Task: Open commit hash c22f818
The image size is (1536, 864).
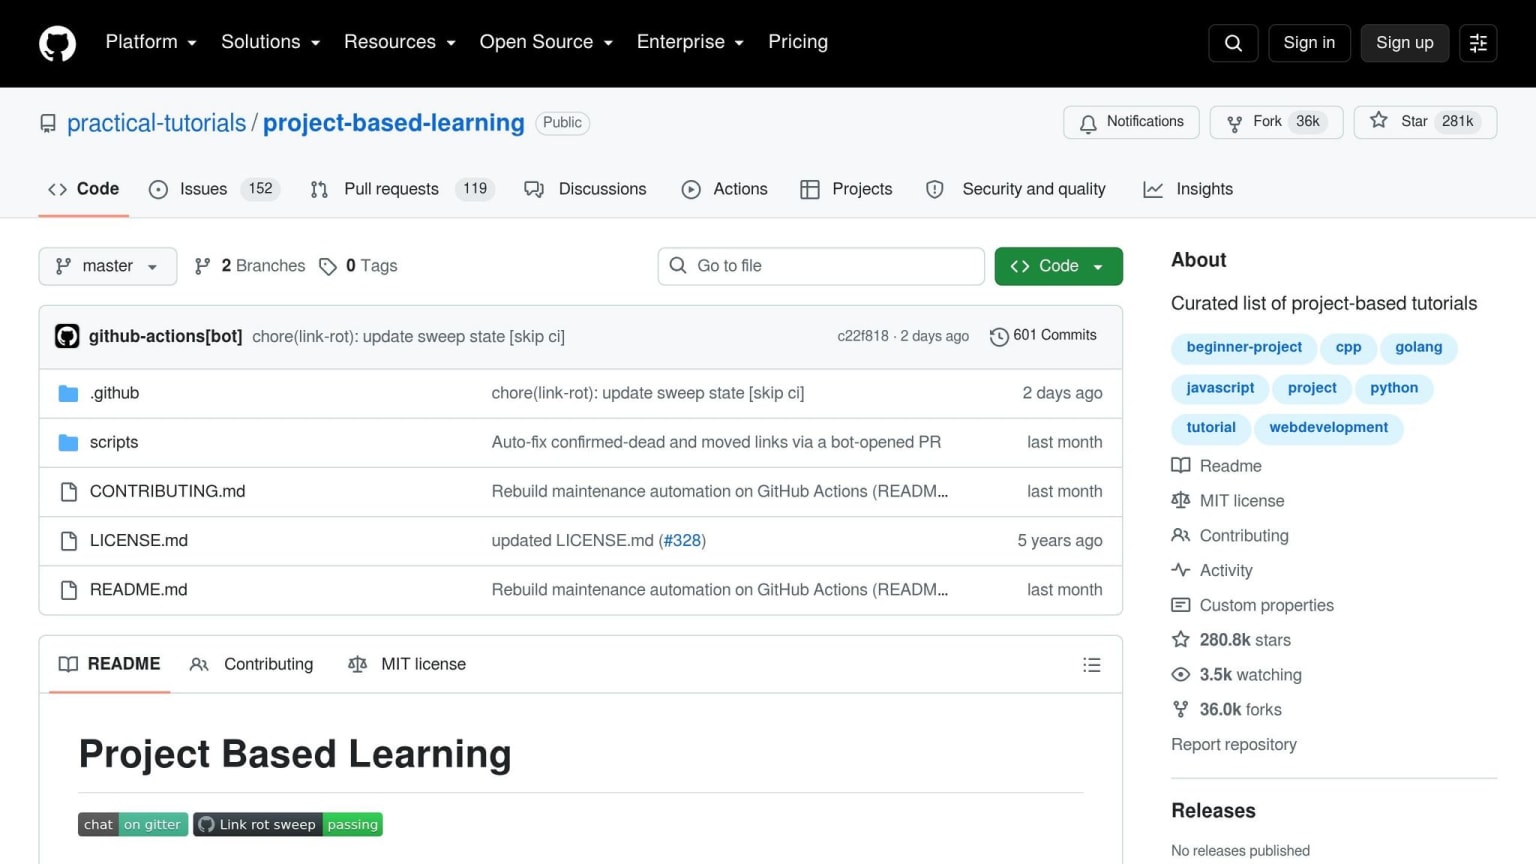Action: (863, 336)
